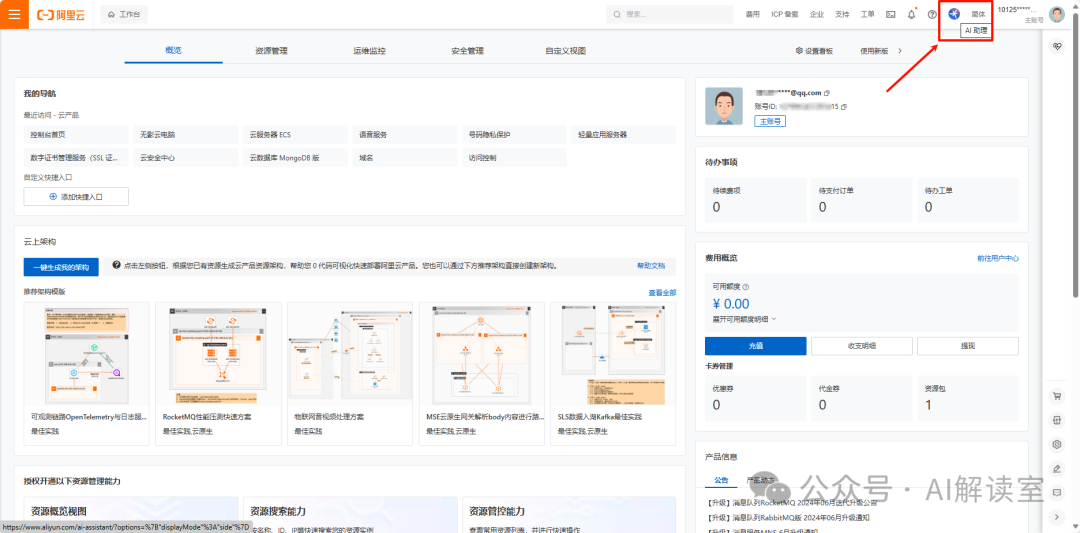Open 无影云电脑 shortcut
Viewport: 1080px width, 533px height.
[185, 134]
